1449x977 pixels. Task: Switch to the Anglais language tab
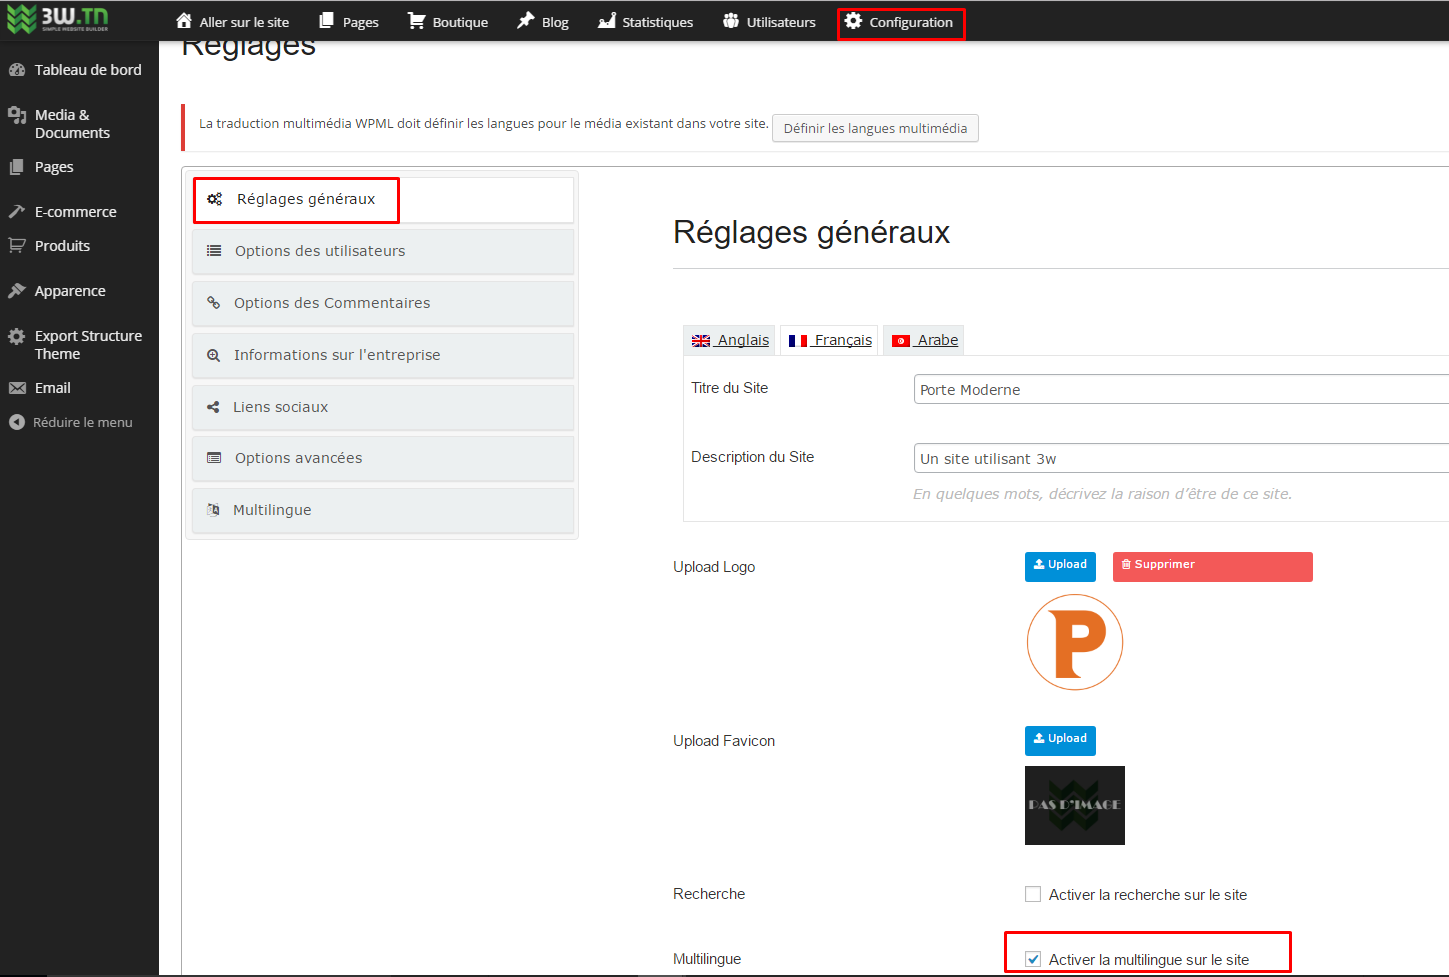pyautogui.click(x=730, y=340)
